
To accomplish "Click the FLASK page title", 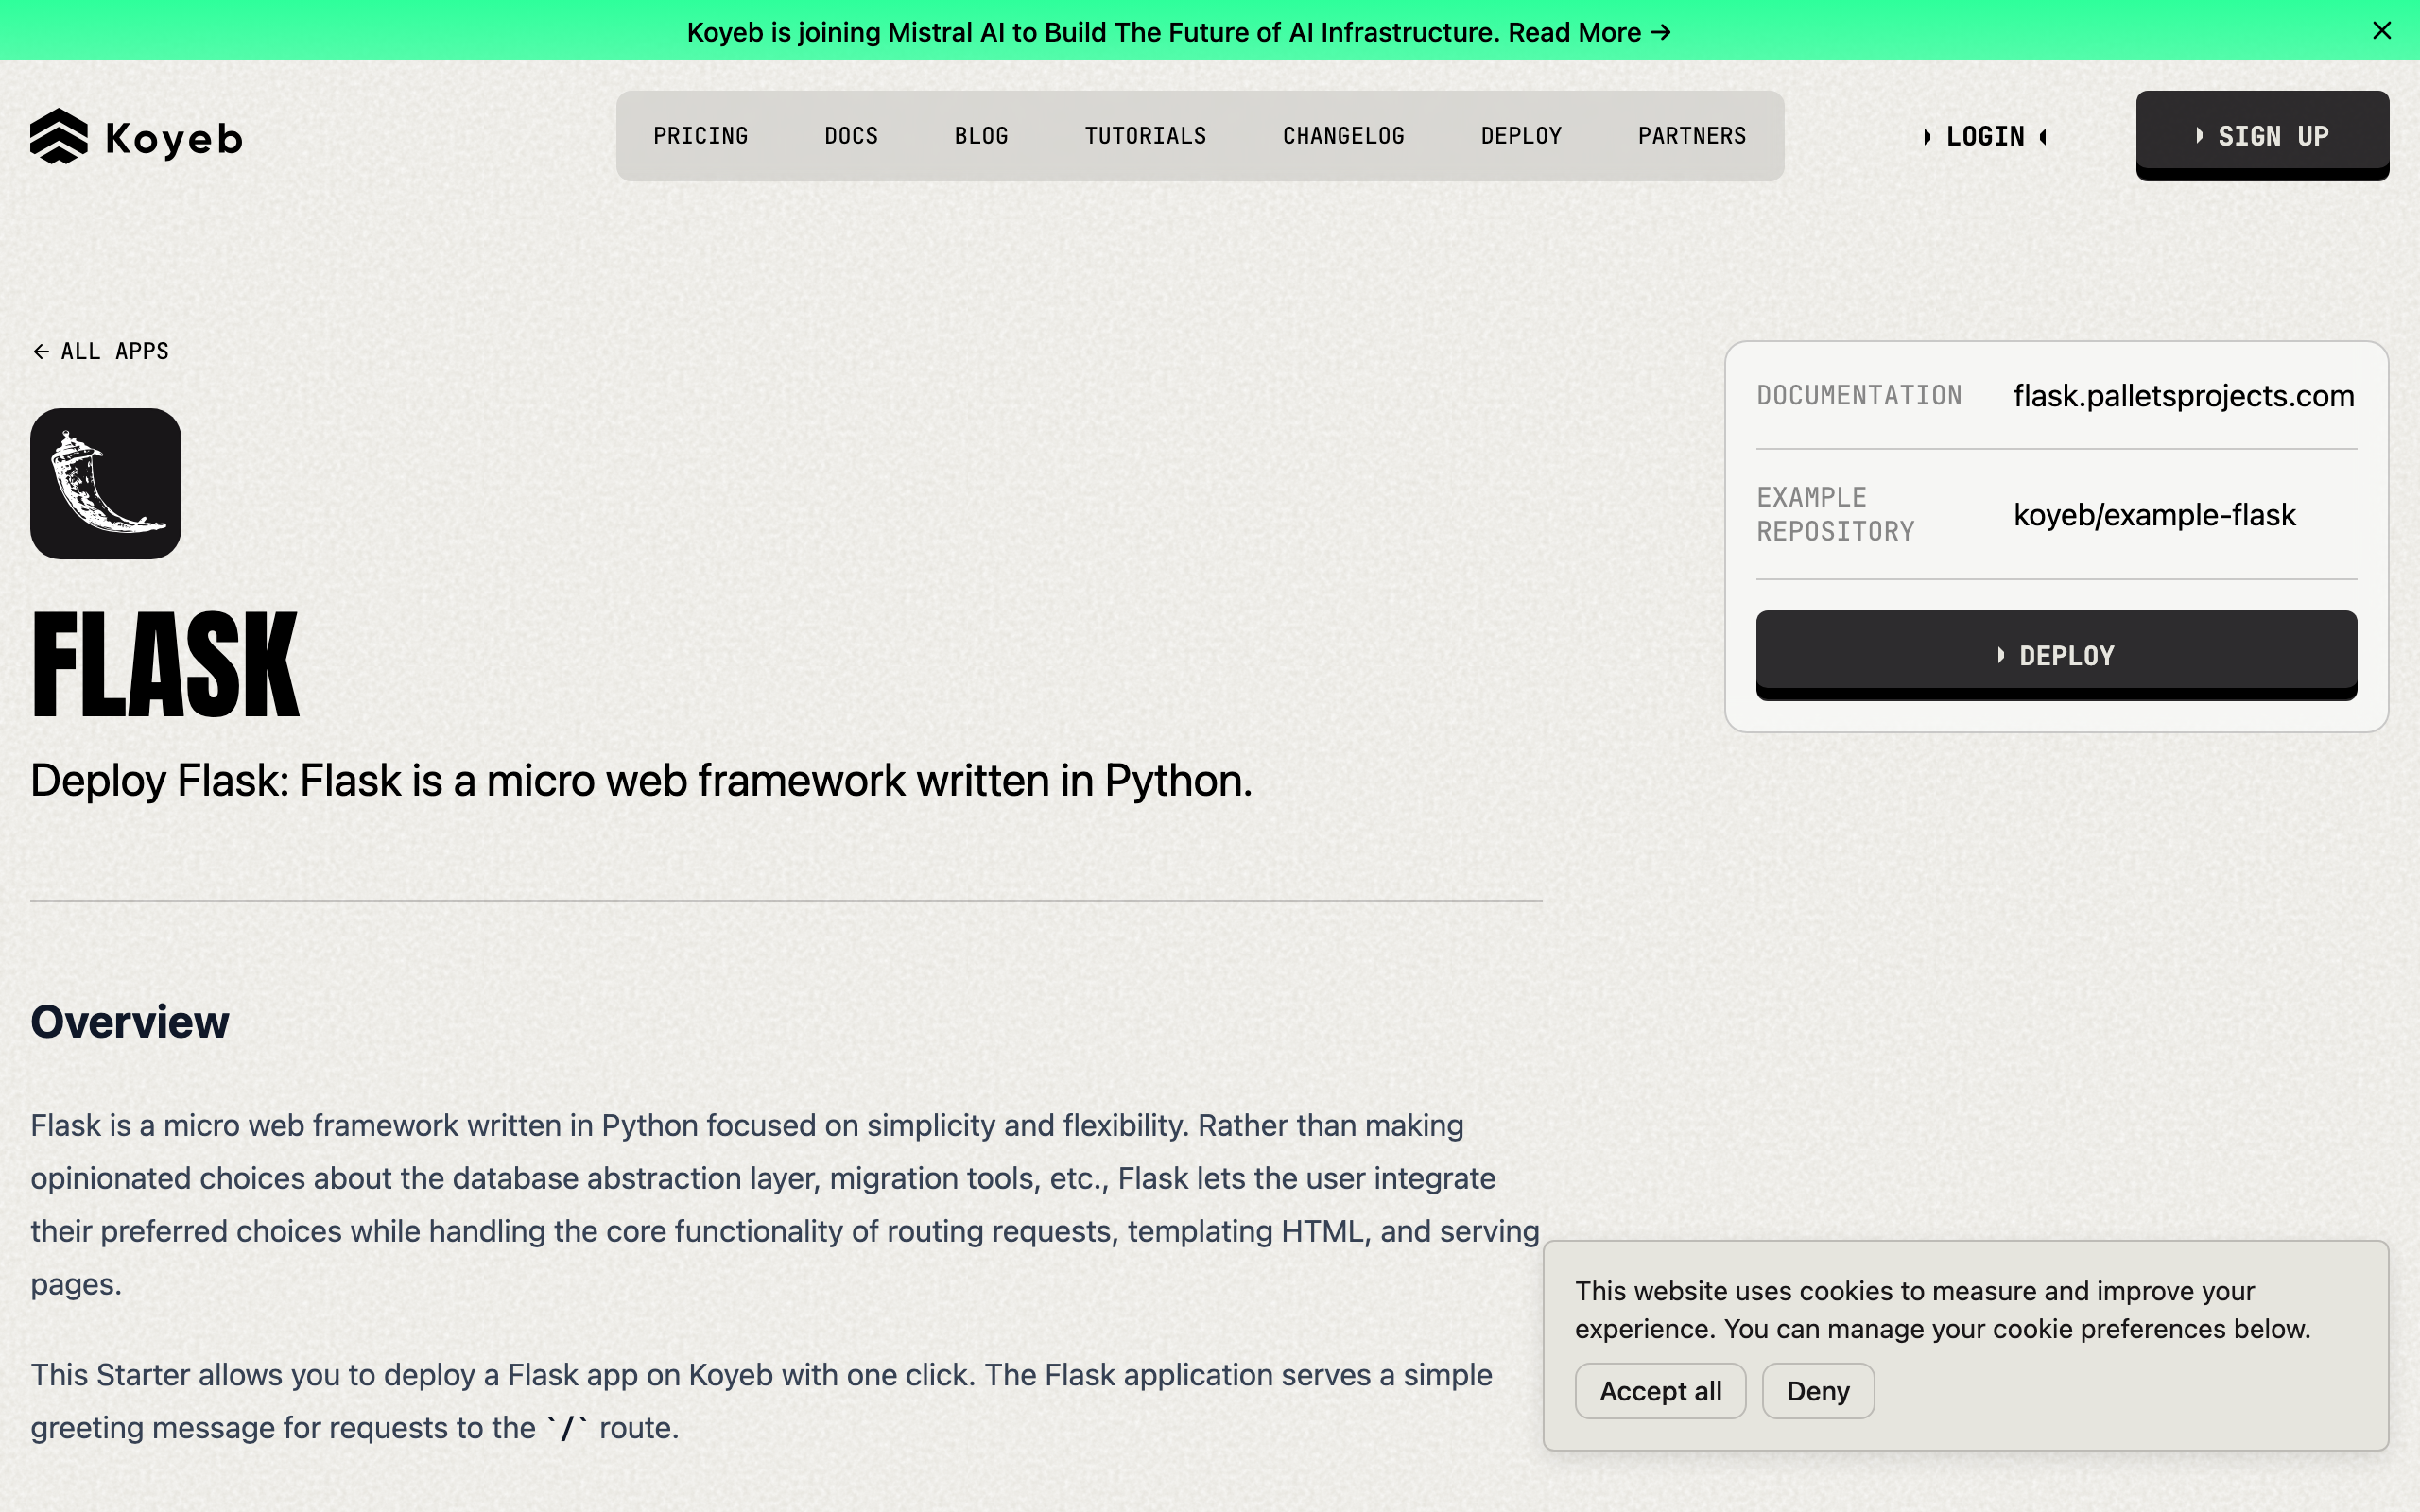I will point(165,665).
